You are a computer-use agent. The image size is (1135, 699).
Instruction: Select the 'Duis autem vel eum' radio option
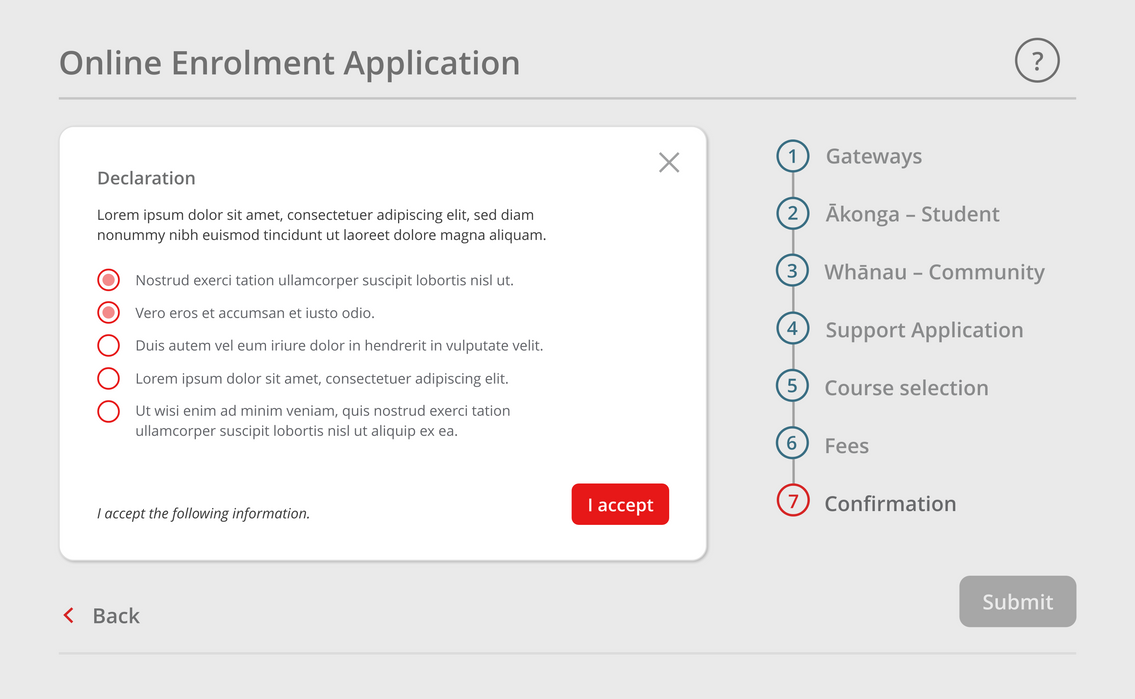[109, 346]
